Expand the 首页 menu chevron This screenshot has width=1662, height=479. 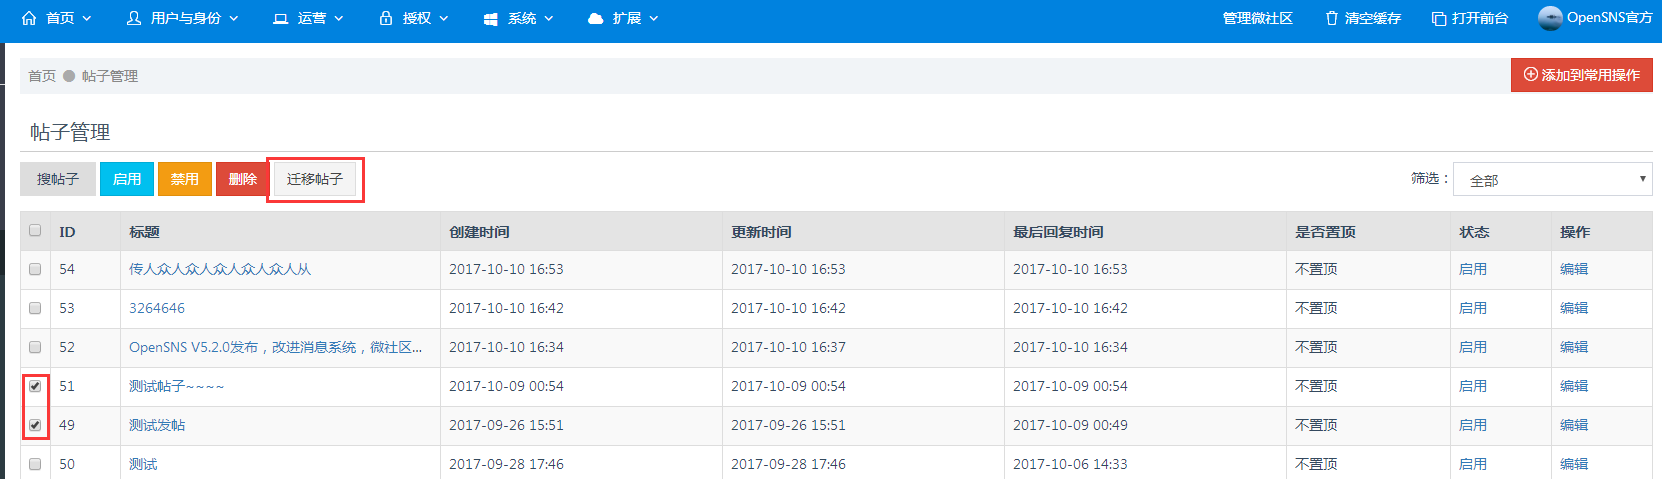86,18
